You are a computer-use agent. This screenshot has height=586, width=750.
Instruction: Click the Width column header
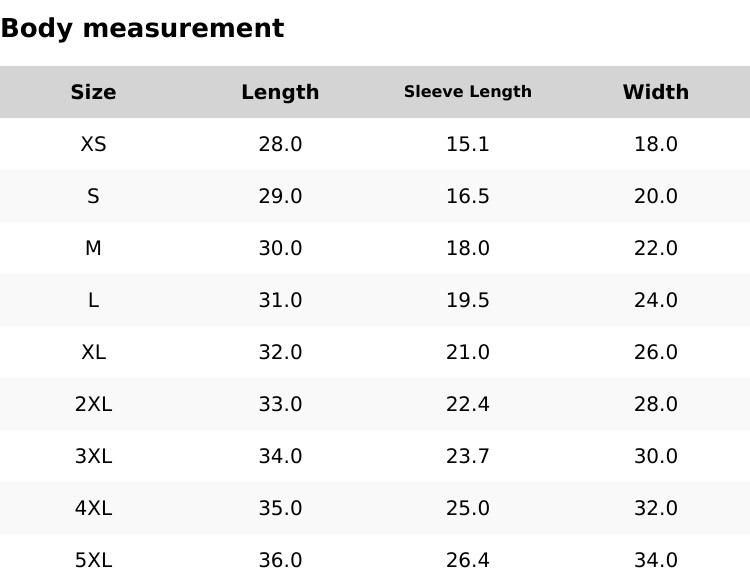tap(655, 92)
